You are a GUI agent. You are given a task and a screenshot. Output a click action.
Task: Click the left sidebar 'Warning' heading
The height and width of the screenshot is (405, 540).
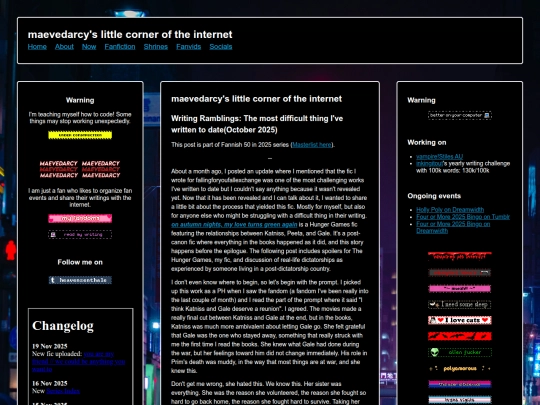80,100
